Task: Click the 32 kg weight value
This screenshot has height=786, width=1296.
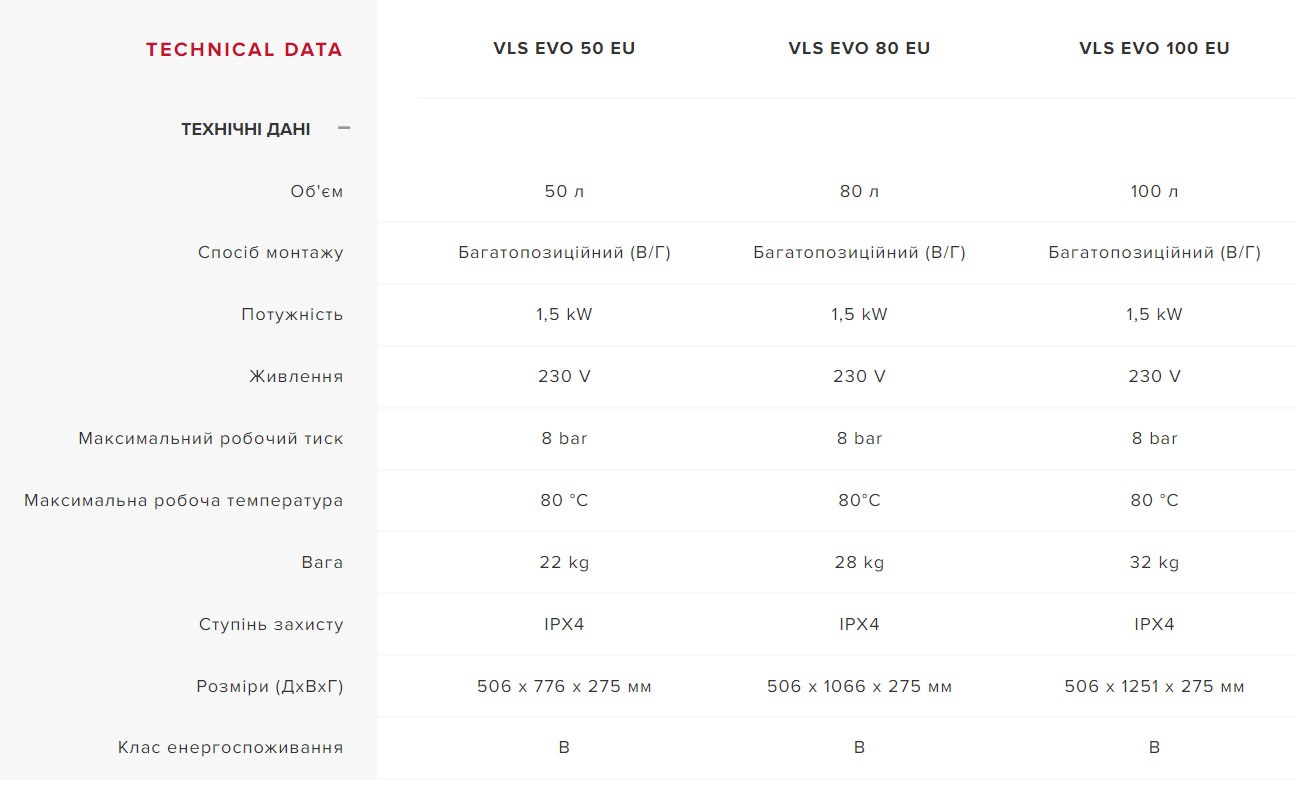Action: click(1154, 562)
